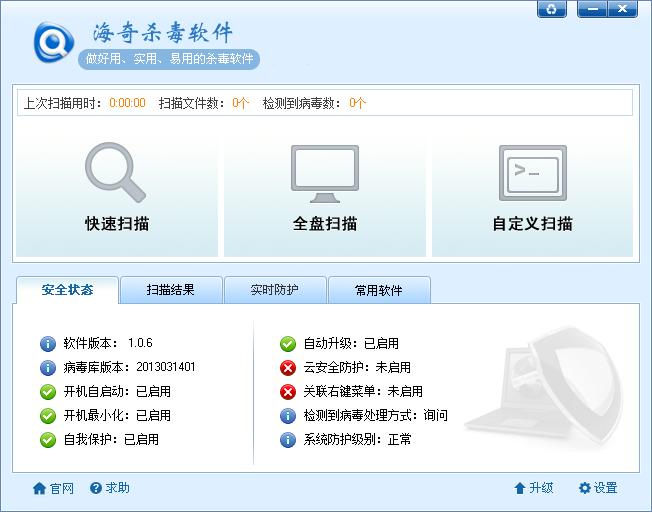Click the terminal icon for 自定义扫描

point(532,172)
